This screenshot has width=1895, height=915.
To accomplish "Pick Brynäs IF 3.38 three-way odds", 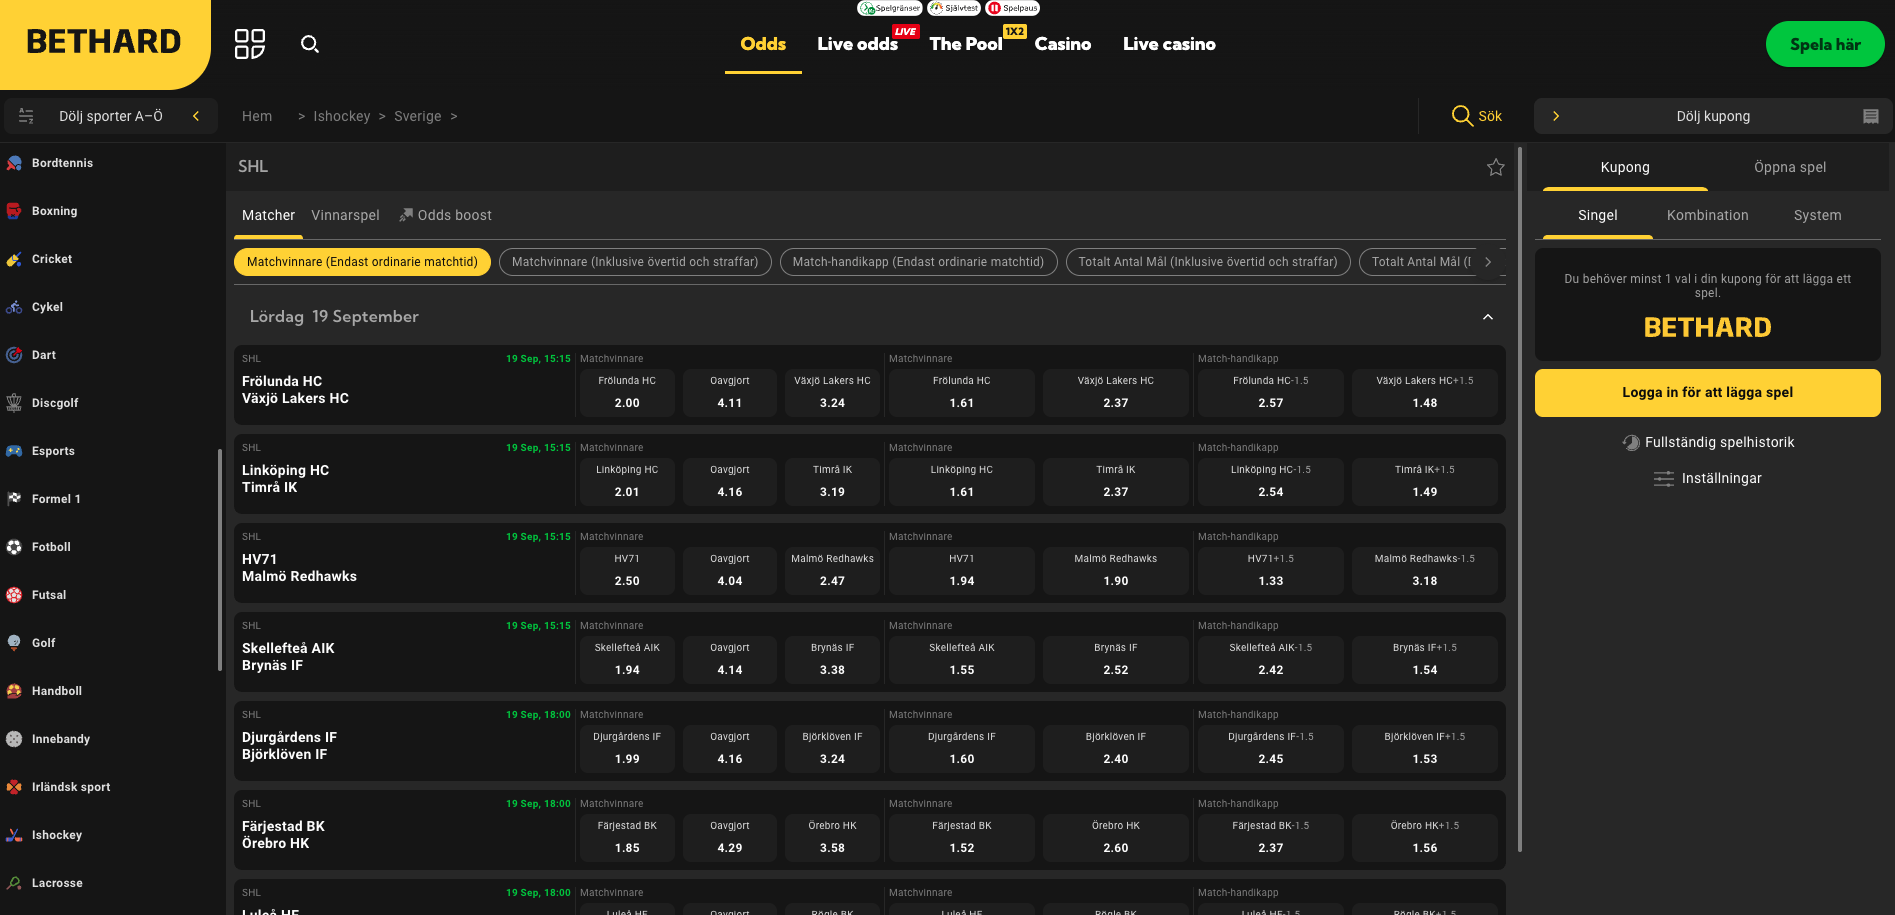I will point(832,659).
